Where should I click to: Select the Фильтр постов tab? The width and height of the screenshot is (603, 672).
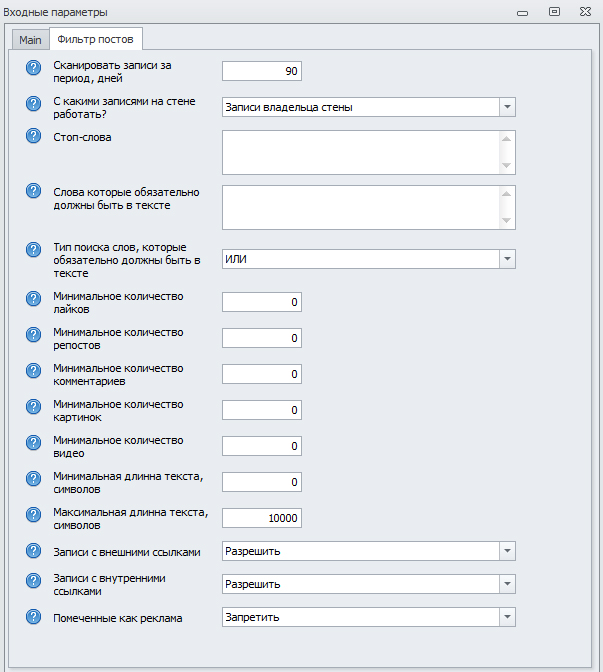tap(96, 39)
